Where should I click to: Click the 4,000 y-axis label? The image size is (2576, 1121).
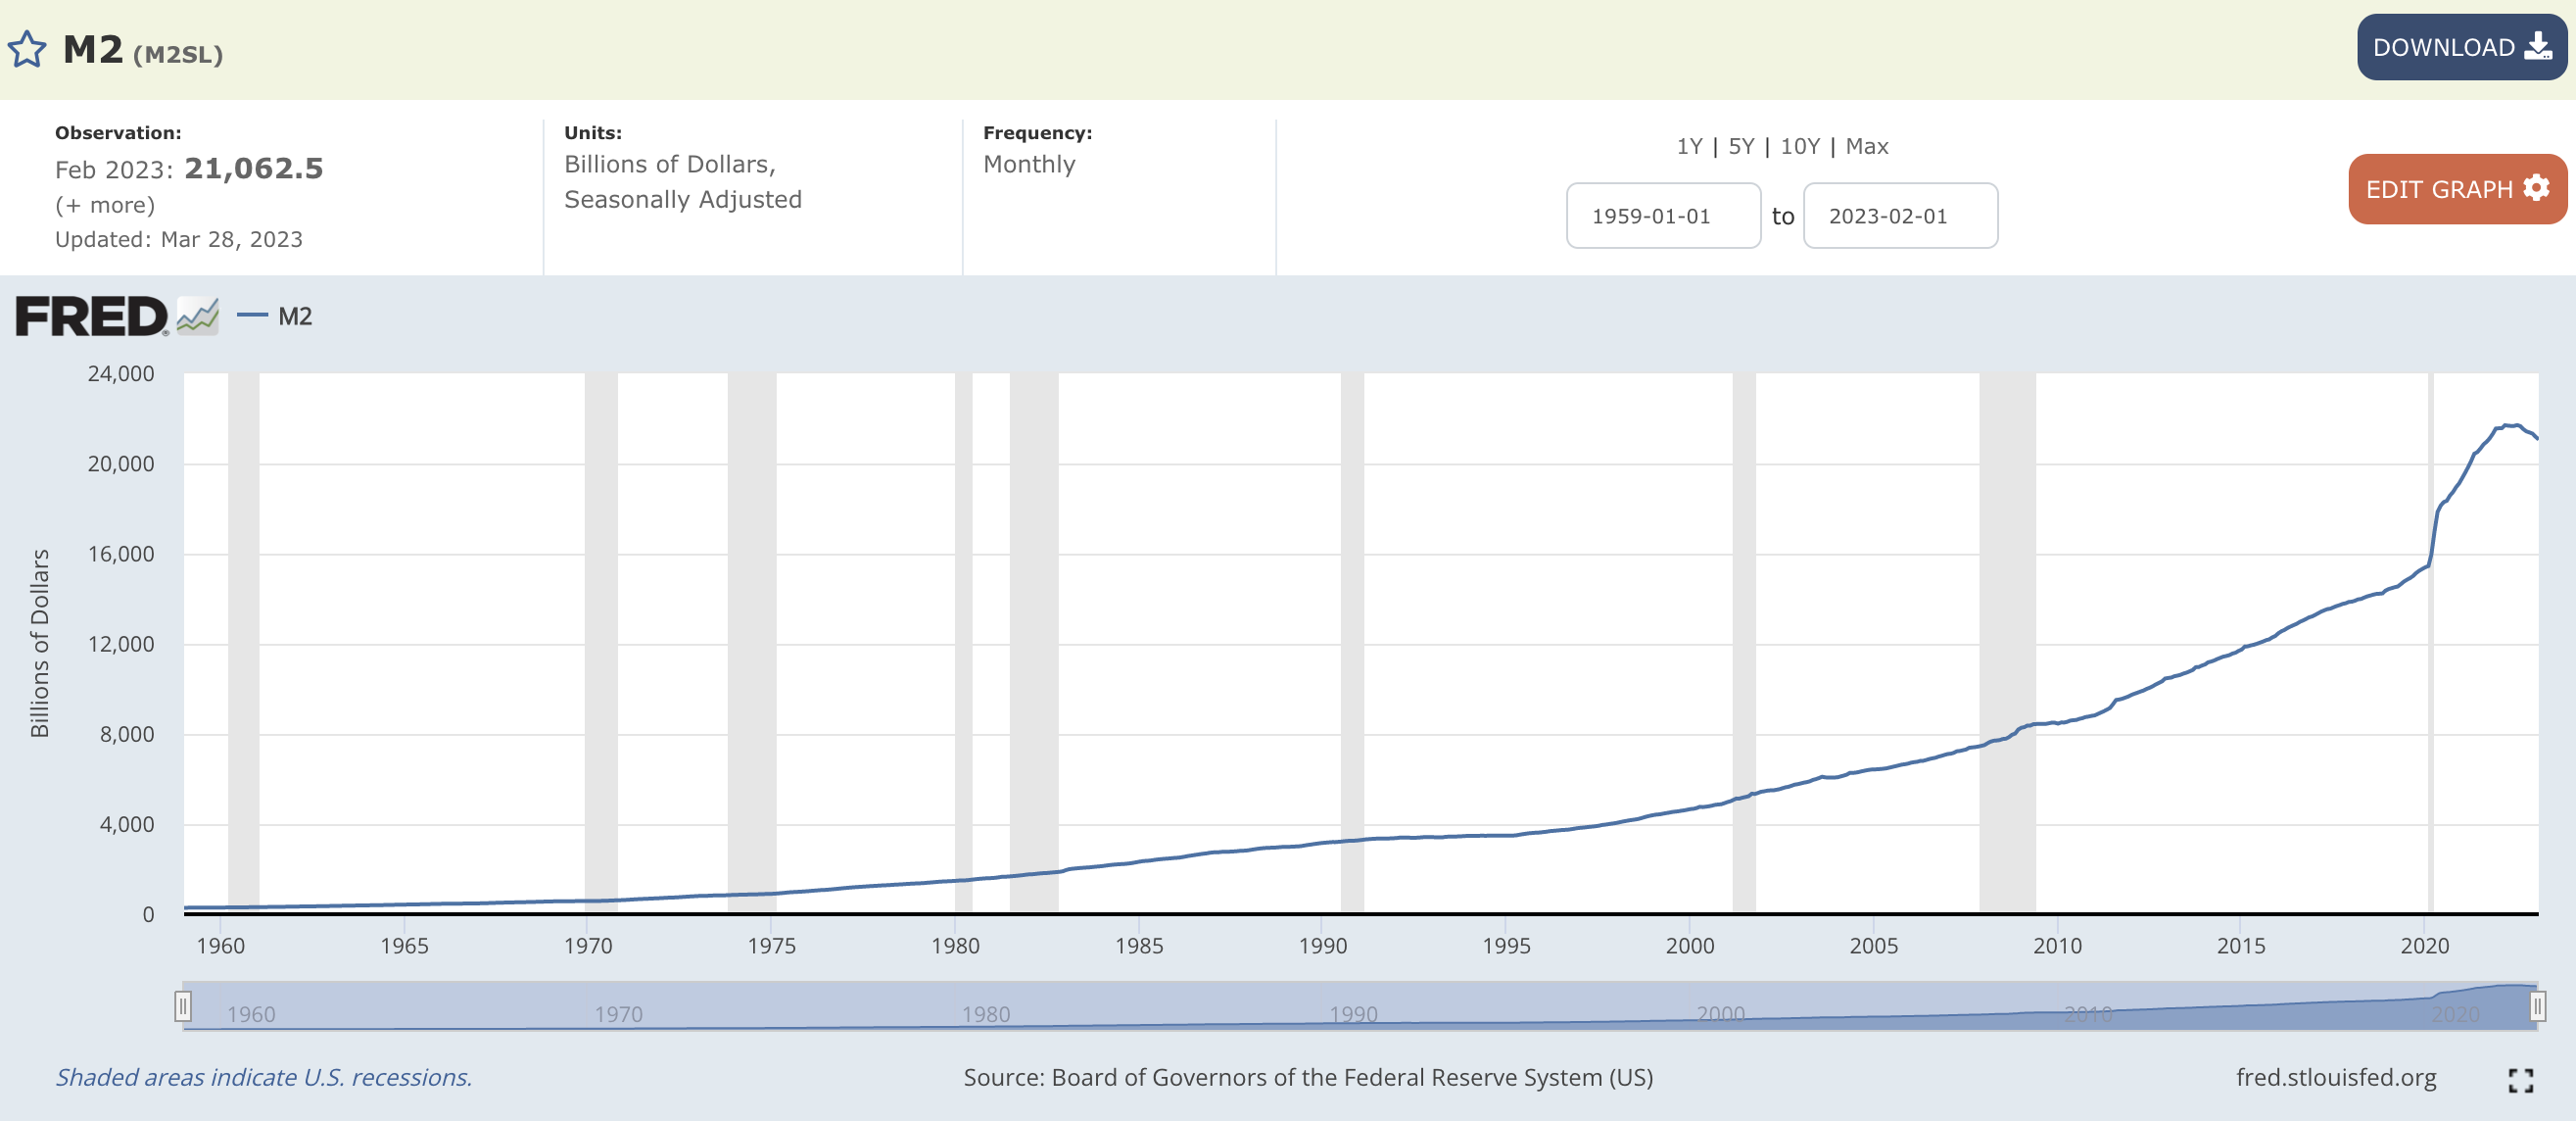pyautogui.click(x=127, y=825)
